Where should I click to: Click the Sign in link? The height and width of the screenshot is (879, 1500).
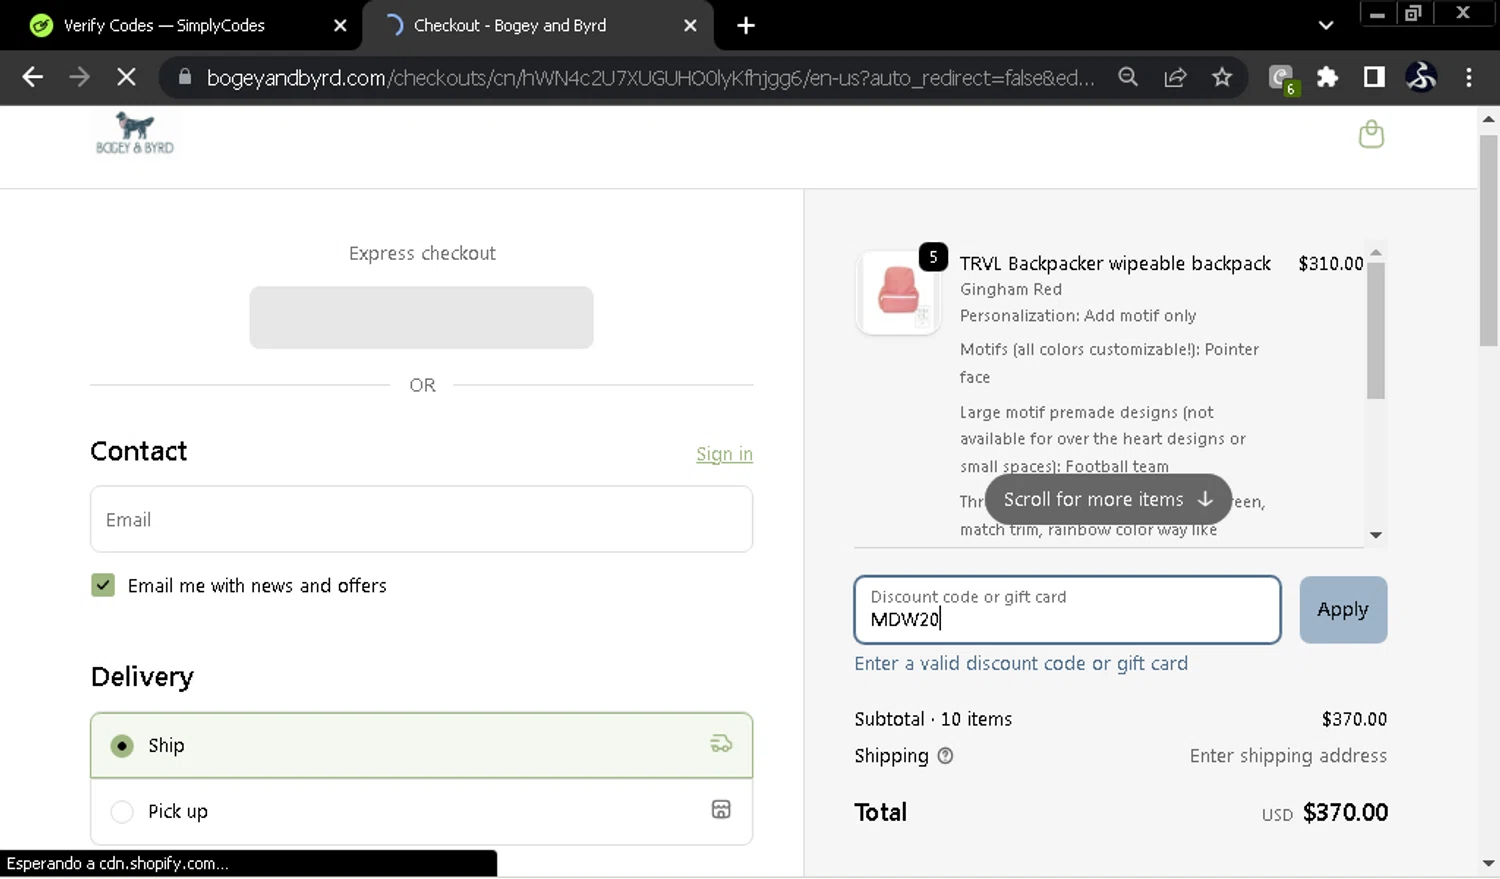[724, 454]
